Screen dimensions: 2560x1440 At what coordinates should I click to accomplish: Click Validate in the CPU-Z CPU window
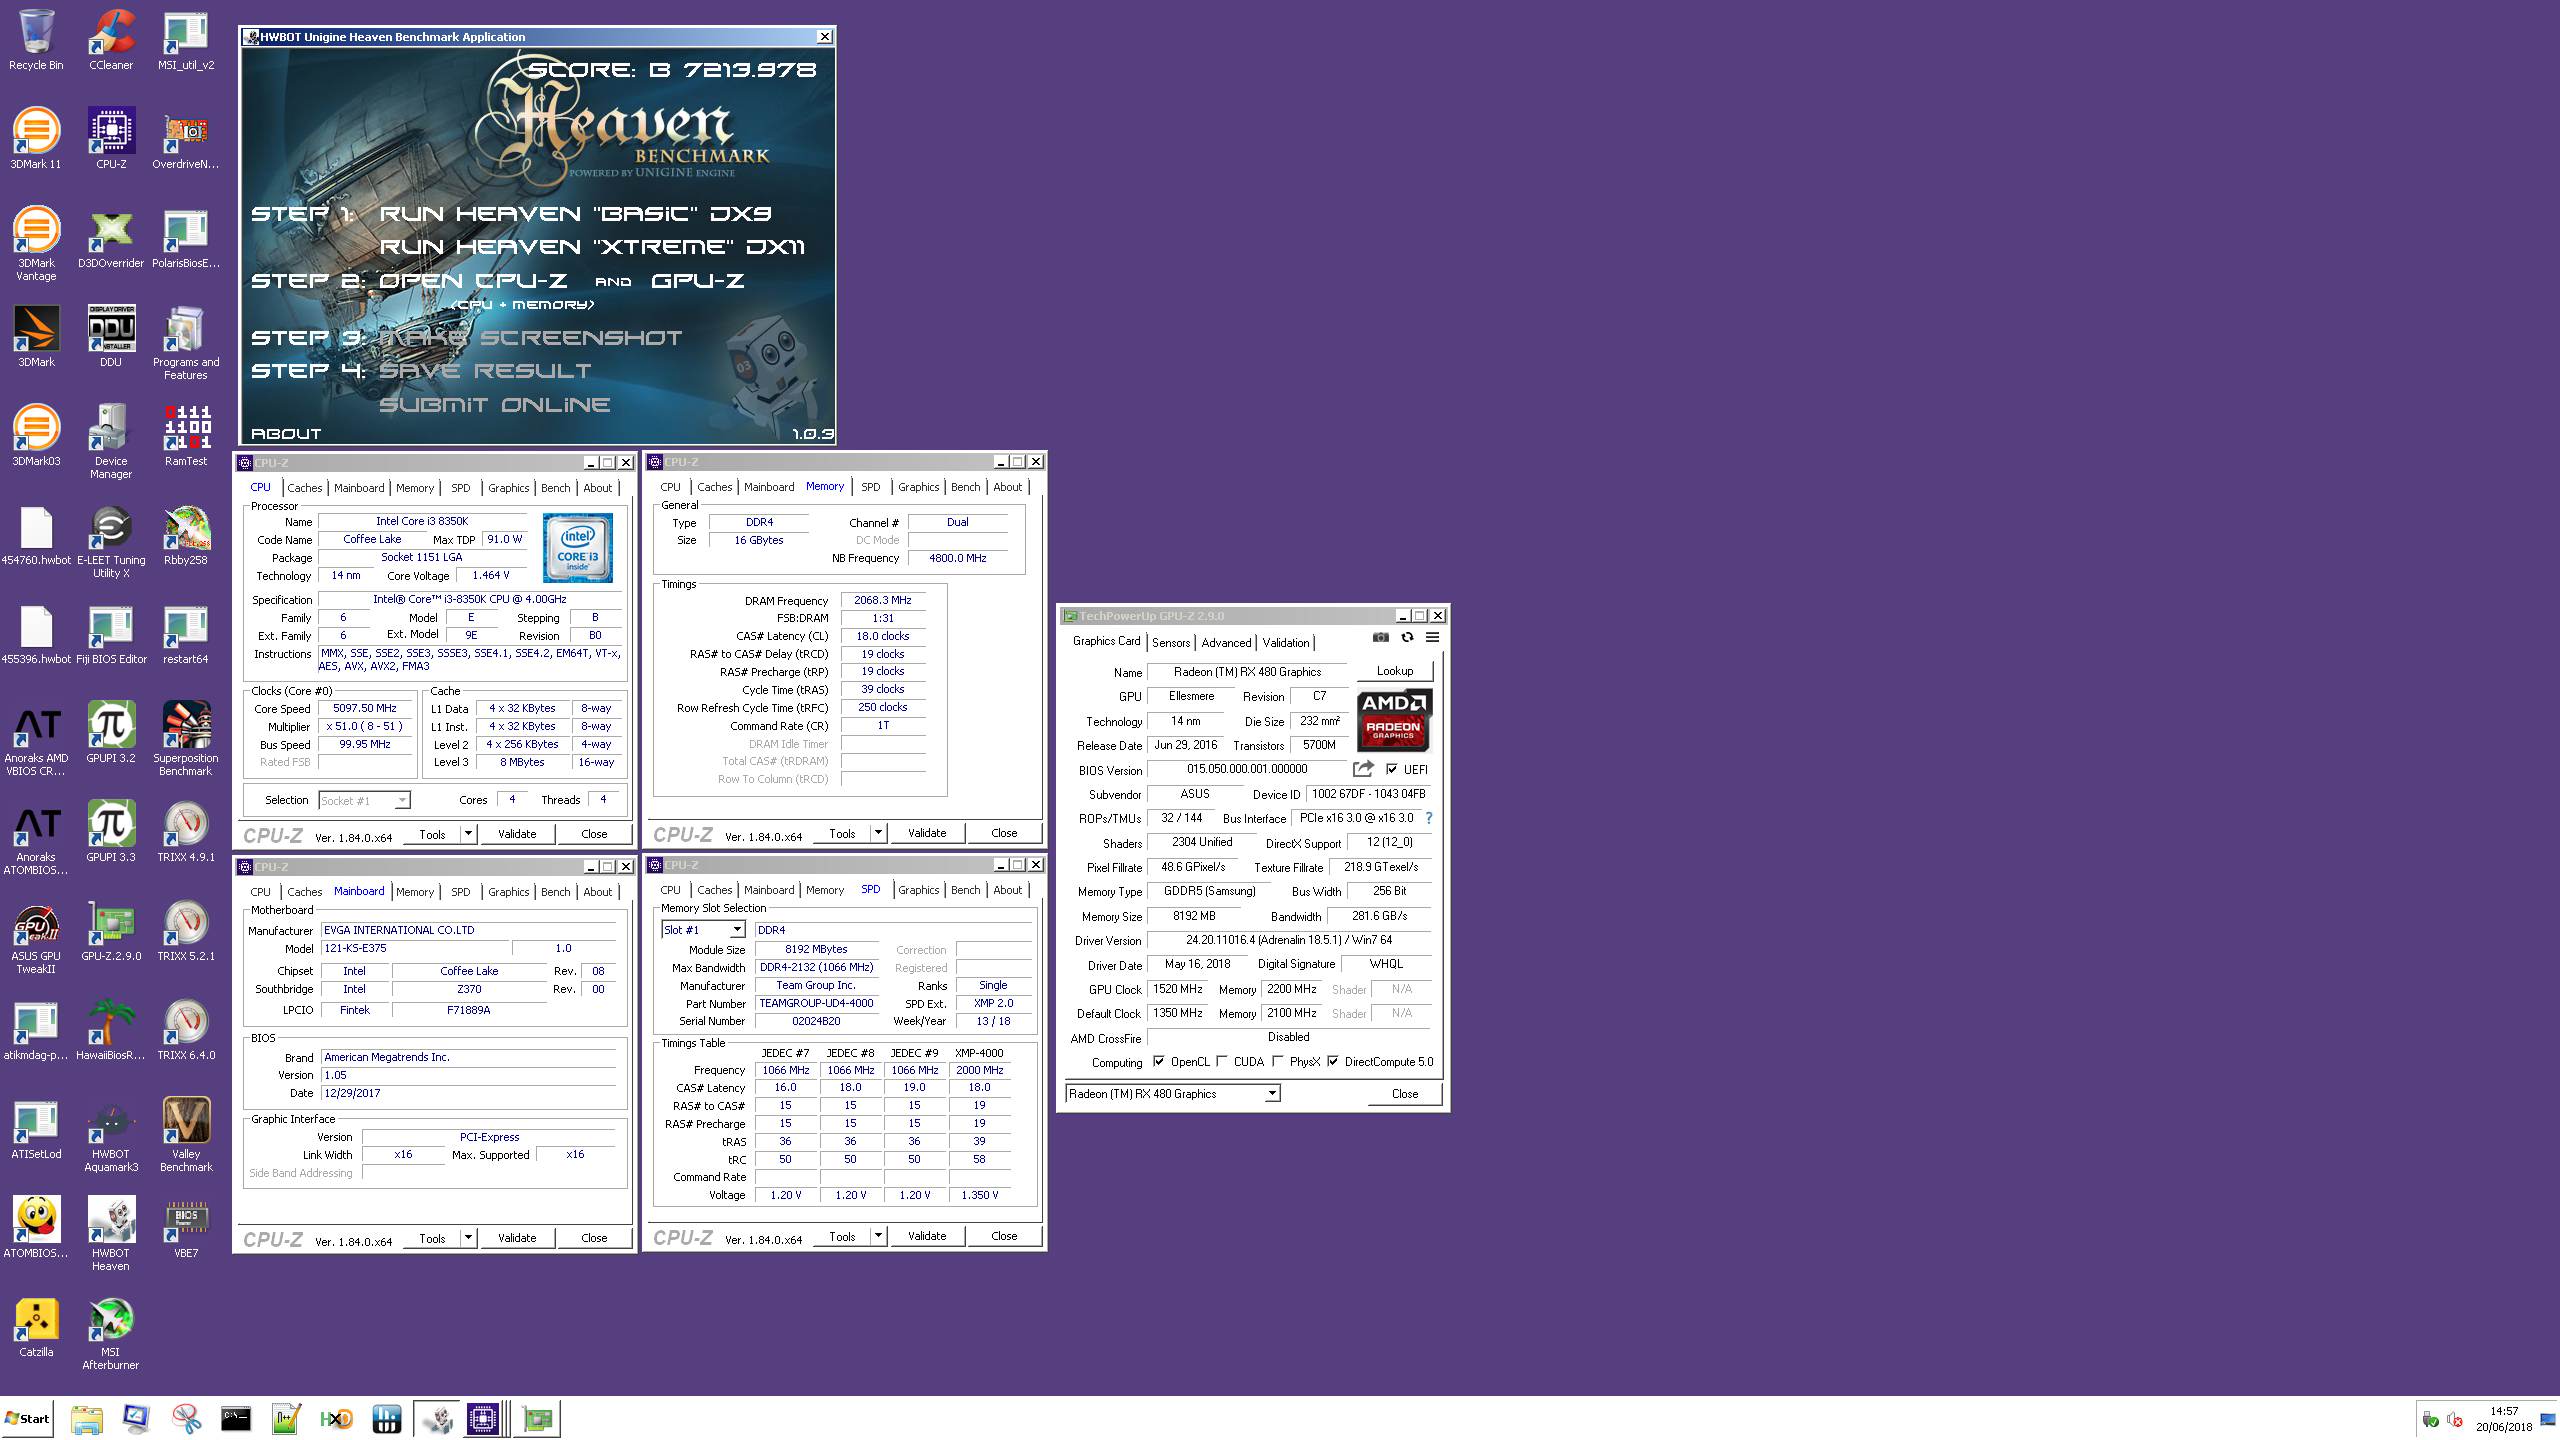click(x=517, y=834)
